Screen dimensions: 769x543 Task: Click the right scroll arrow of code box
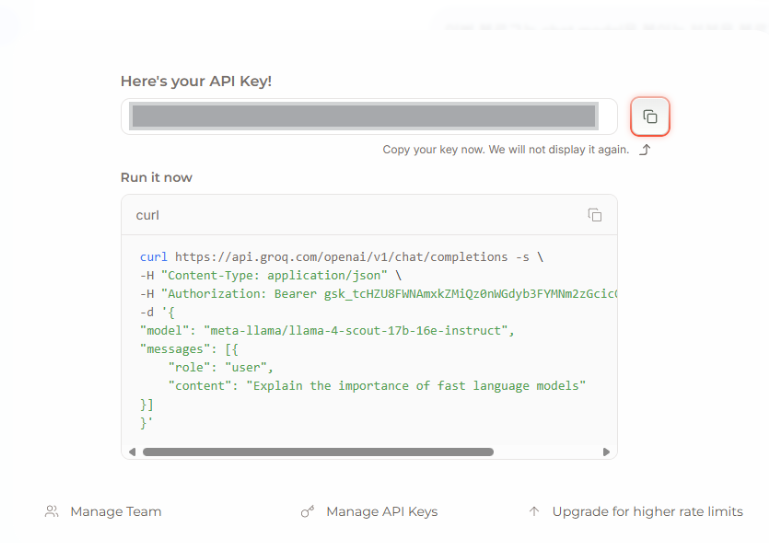(606, 452)
